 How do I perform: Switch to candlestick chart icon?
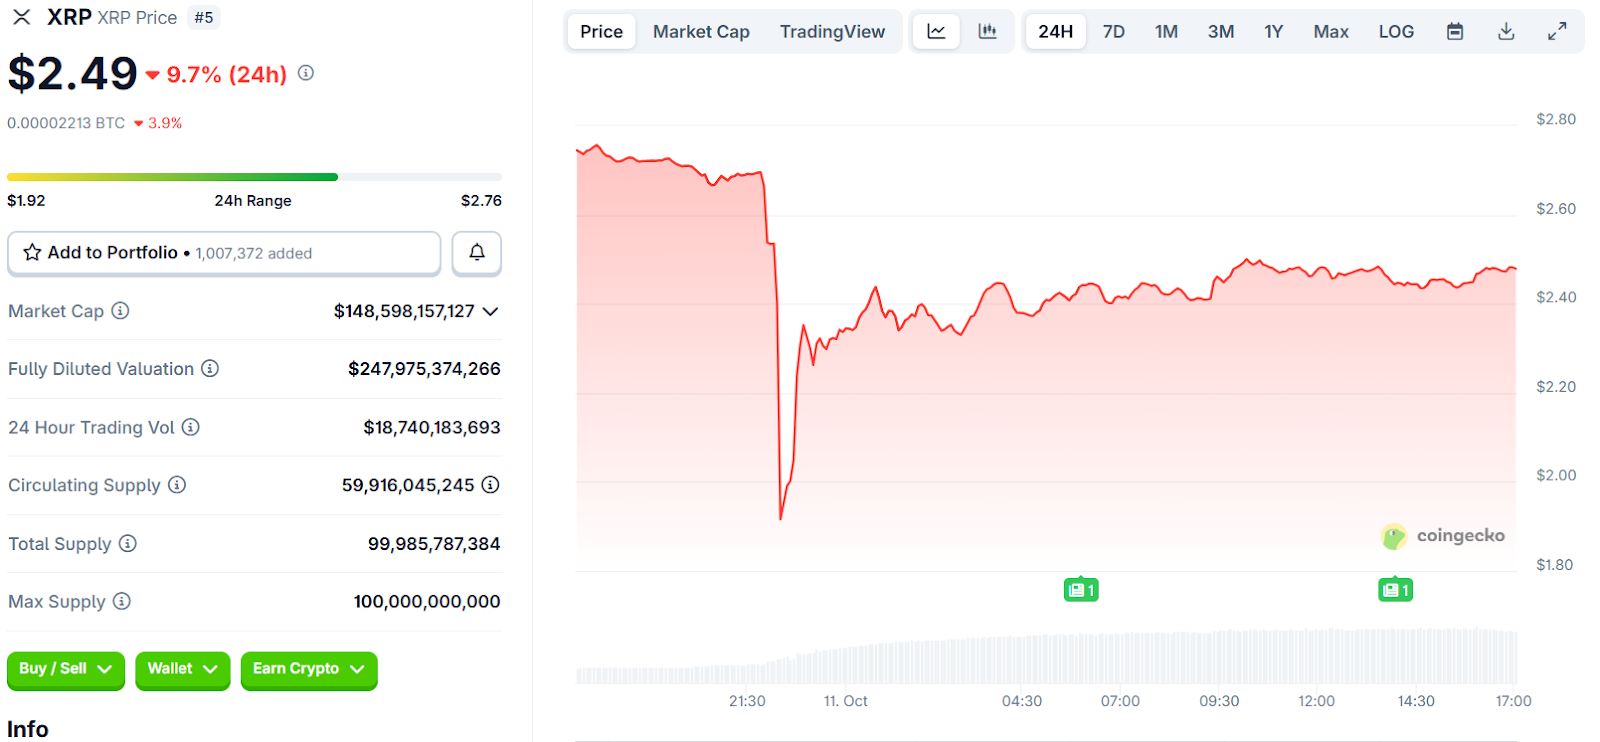click(x=987, y=31)
